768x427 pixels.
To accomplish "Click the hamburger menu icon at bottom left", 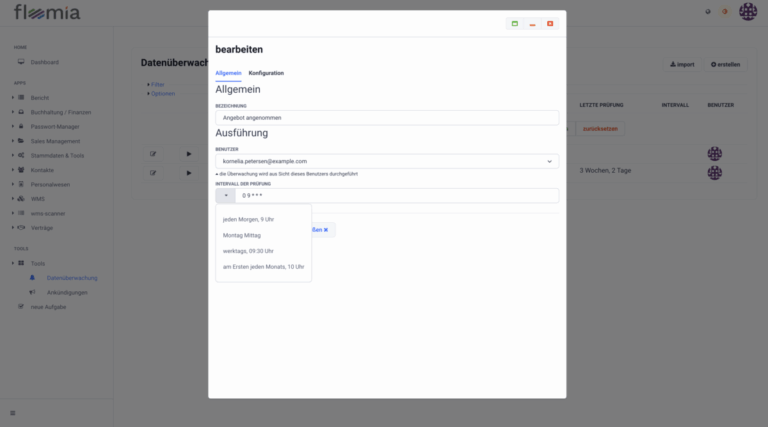I will (x=13, y=413).
